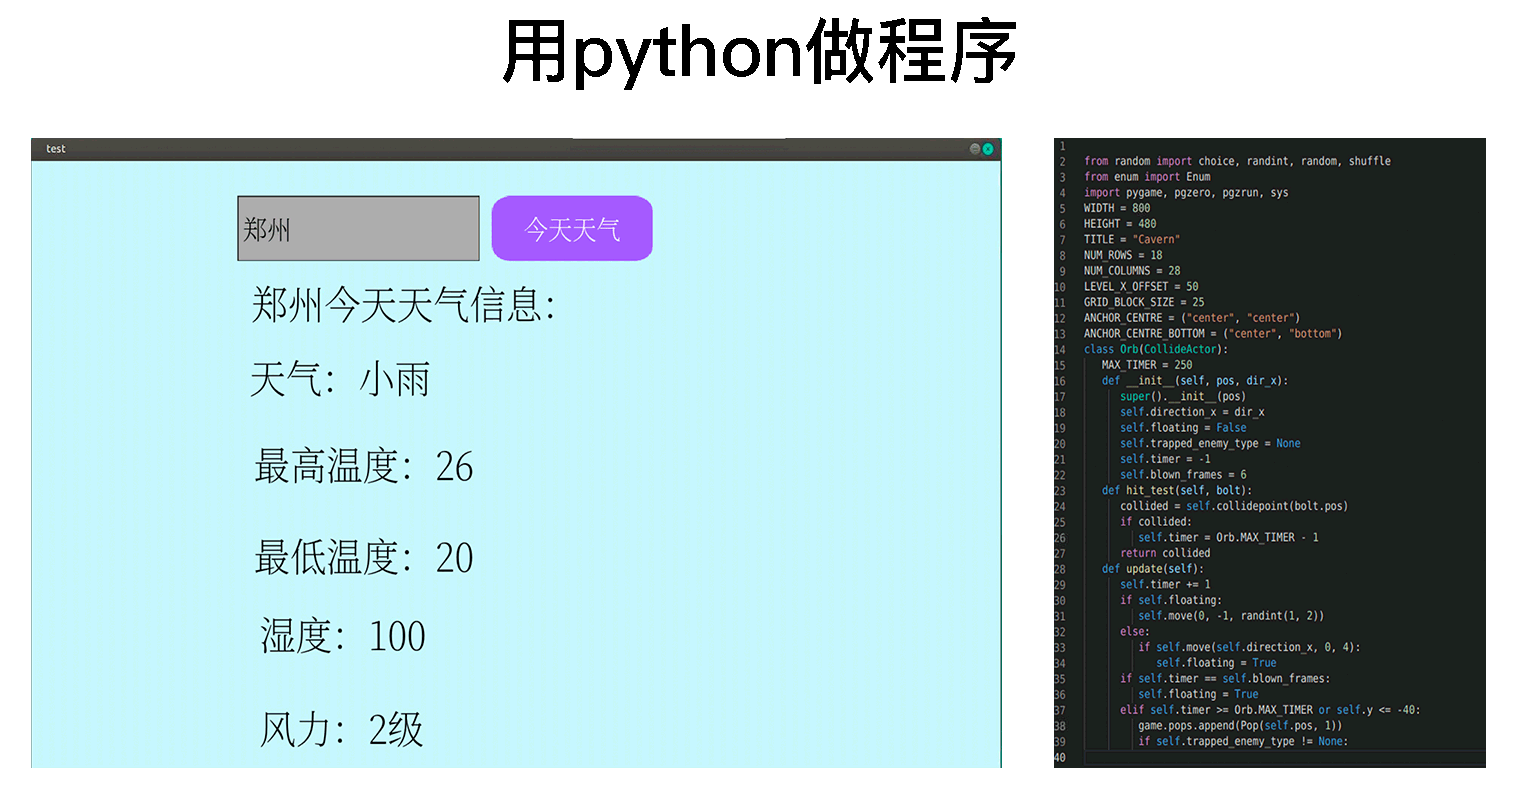Image resolution: width=1523 pixels, height=806 pixels.
Task: Minimize the test window
Action: (x=974, y=149)
